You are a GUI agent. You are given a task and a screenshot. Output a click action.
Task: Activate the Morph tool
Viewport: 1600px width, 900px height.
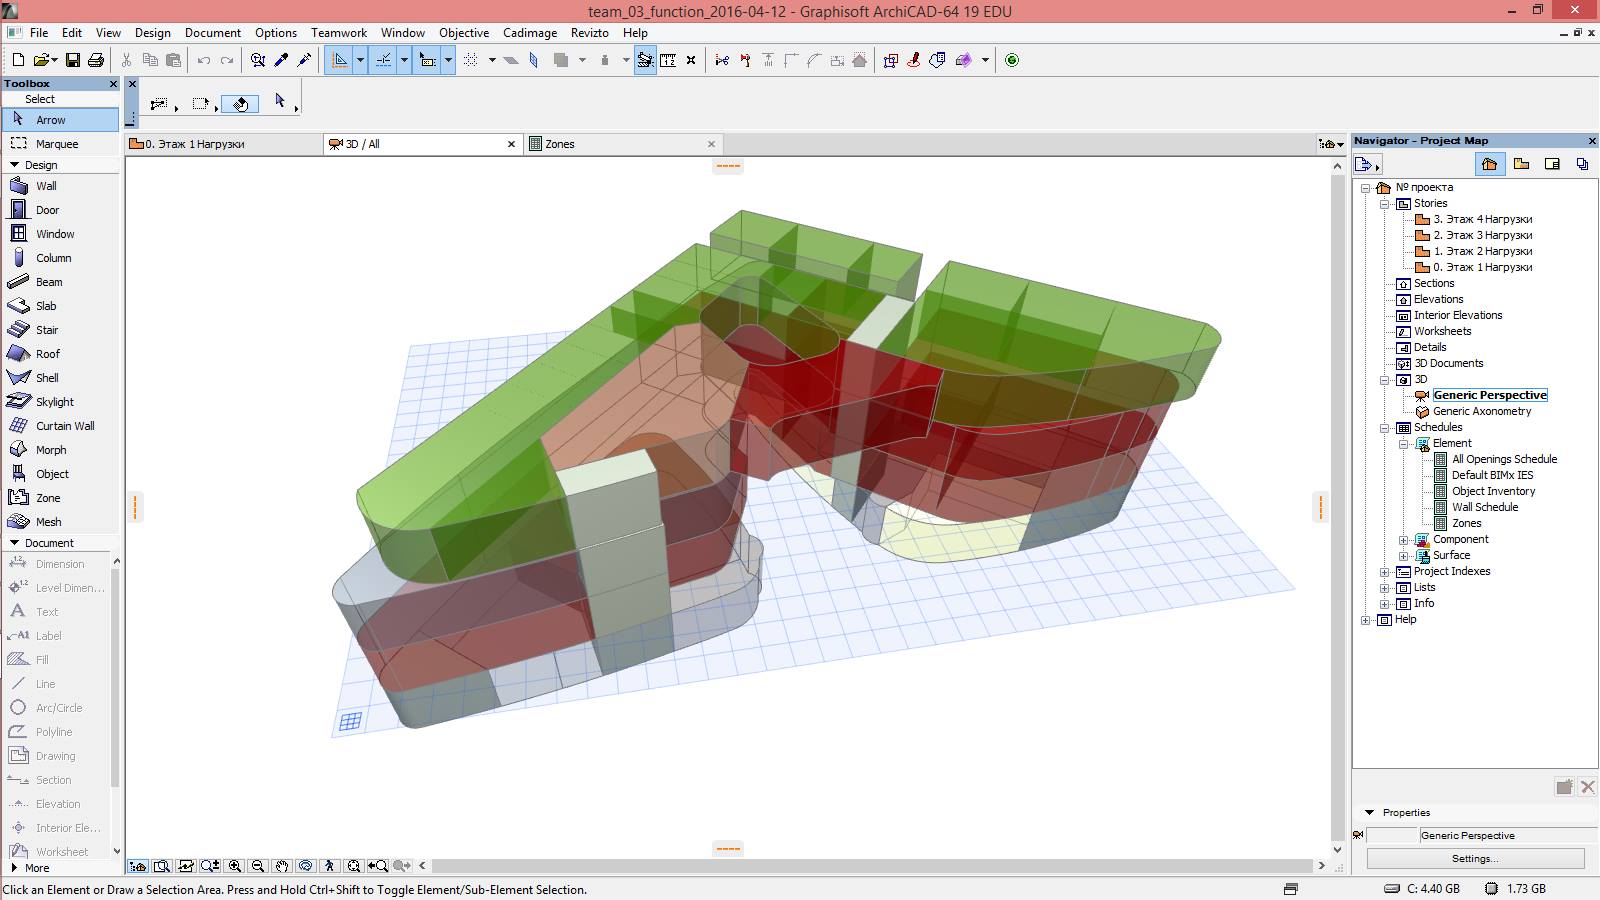click(60, 450)
